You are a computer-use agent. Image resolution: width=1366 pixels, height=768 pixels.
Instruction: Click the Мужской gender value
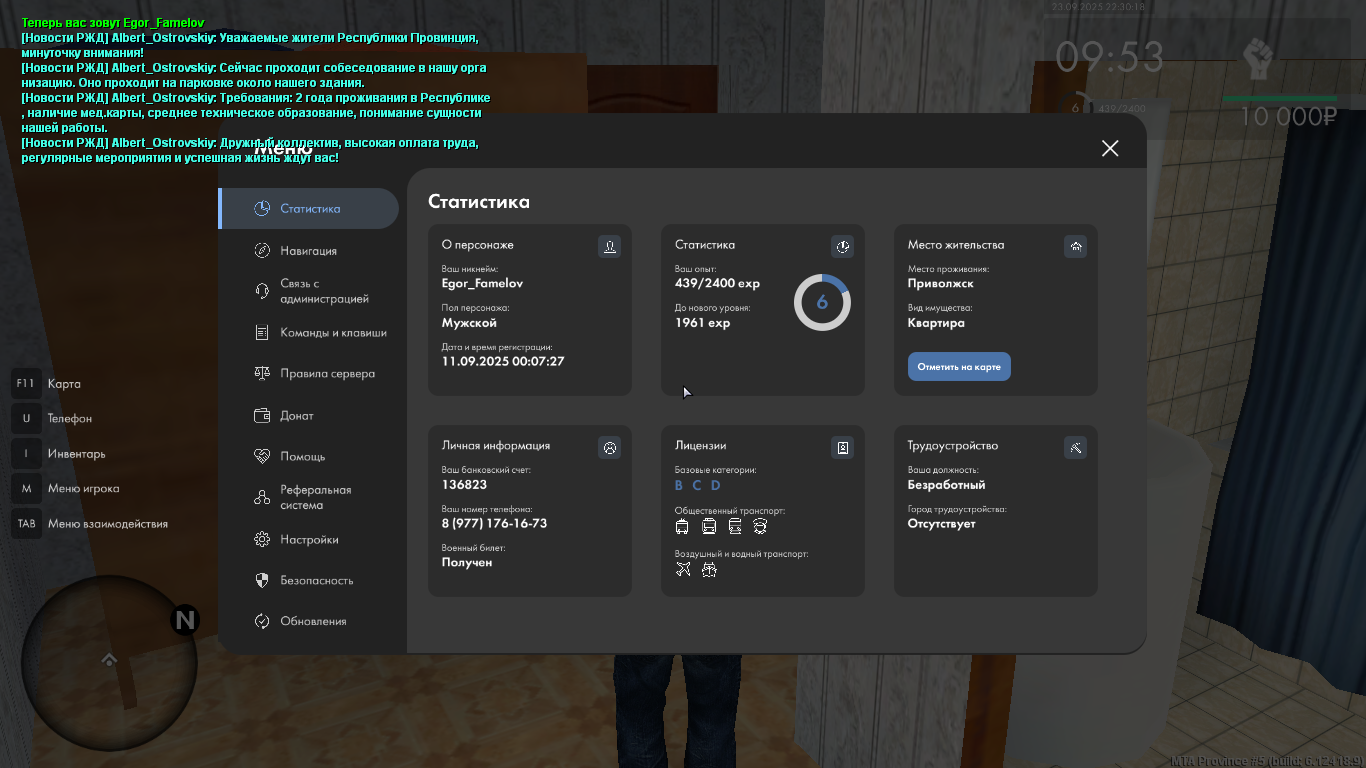coord(469,323)
